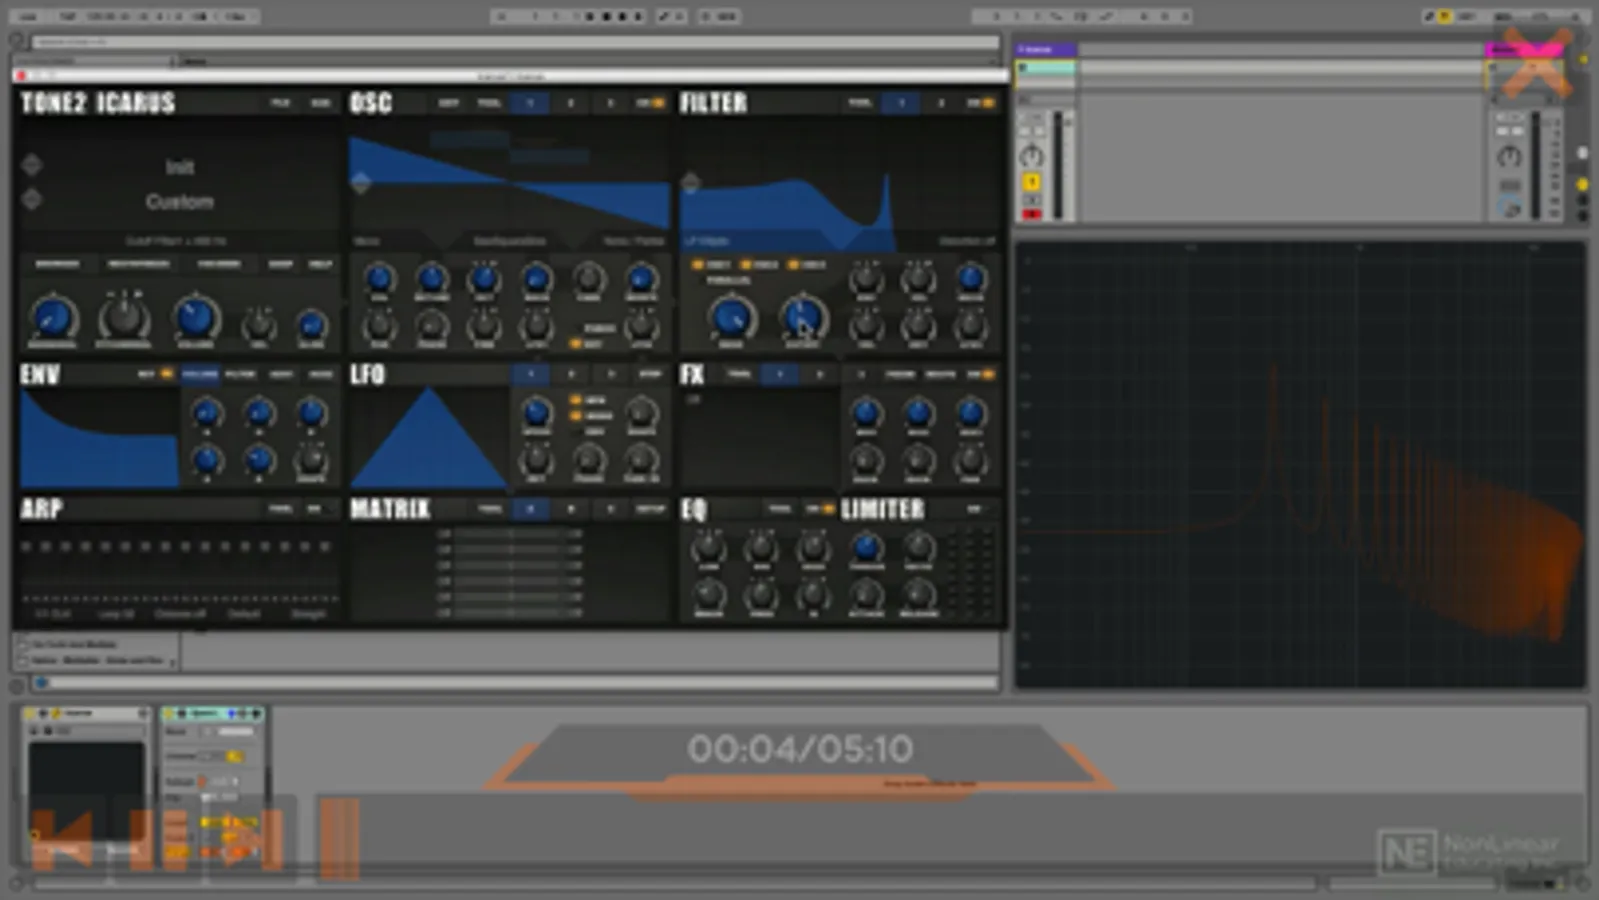The image size is (1599, 900).
Task: Select filter tab 2 in FILTER section
Action: [x=941, y=103]
